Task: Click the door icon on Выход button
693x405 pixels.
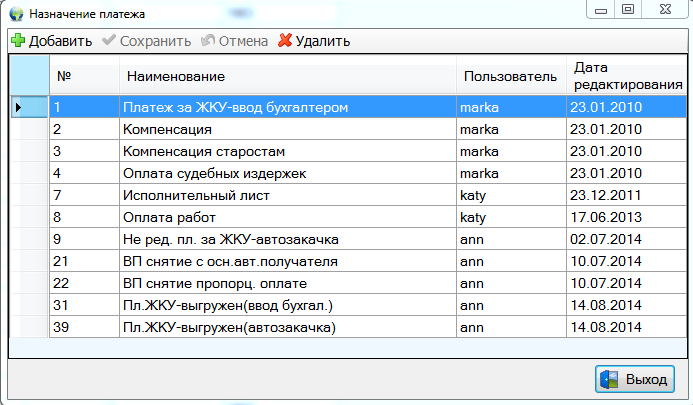Action: pos(610,380)
